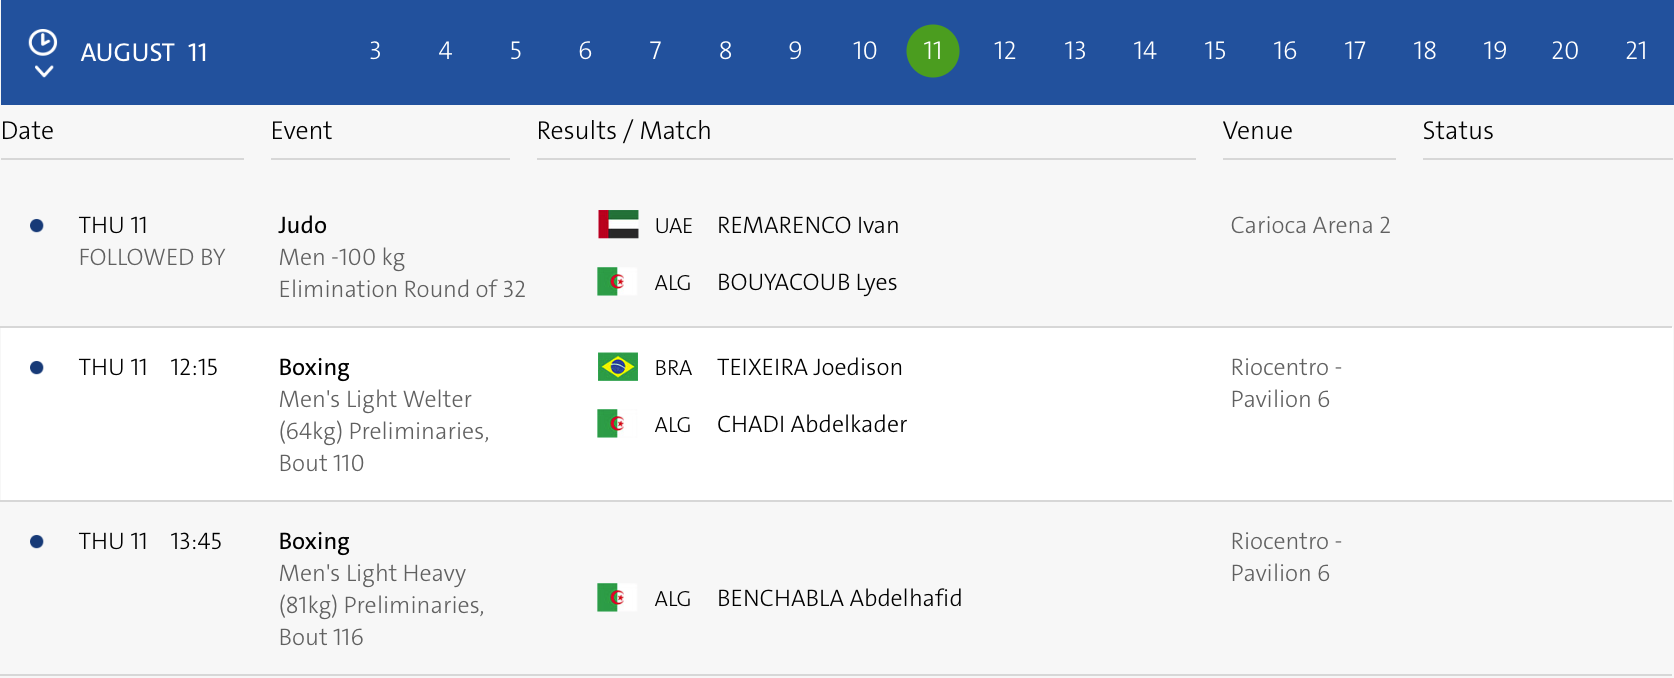
Task: Click the Status column header
Action: (x=1457, y=131)
